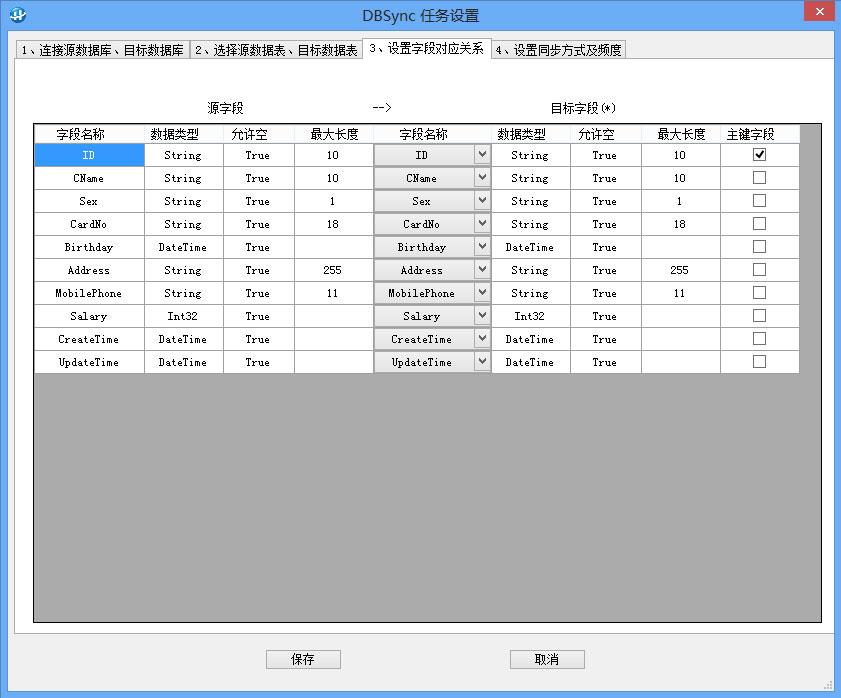Check primary key checkbox for UpdateTime row
The image size is (841, 698).
(759, 362)
